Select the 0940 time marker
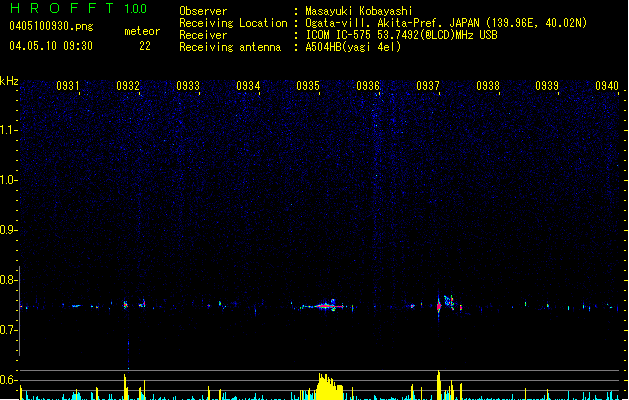Screen dimensions: 629x400 pos(607,86)
